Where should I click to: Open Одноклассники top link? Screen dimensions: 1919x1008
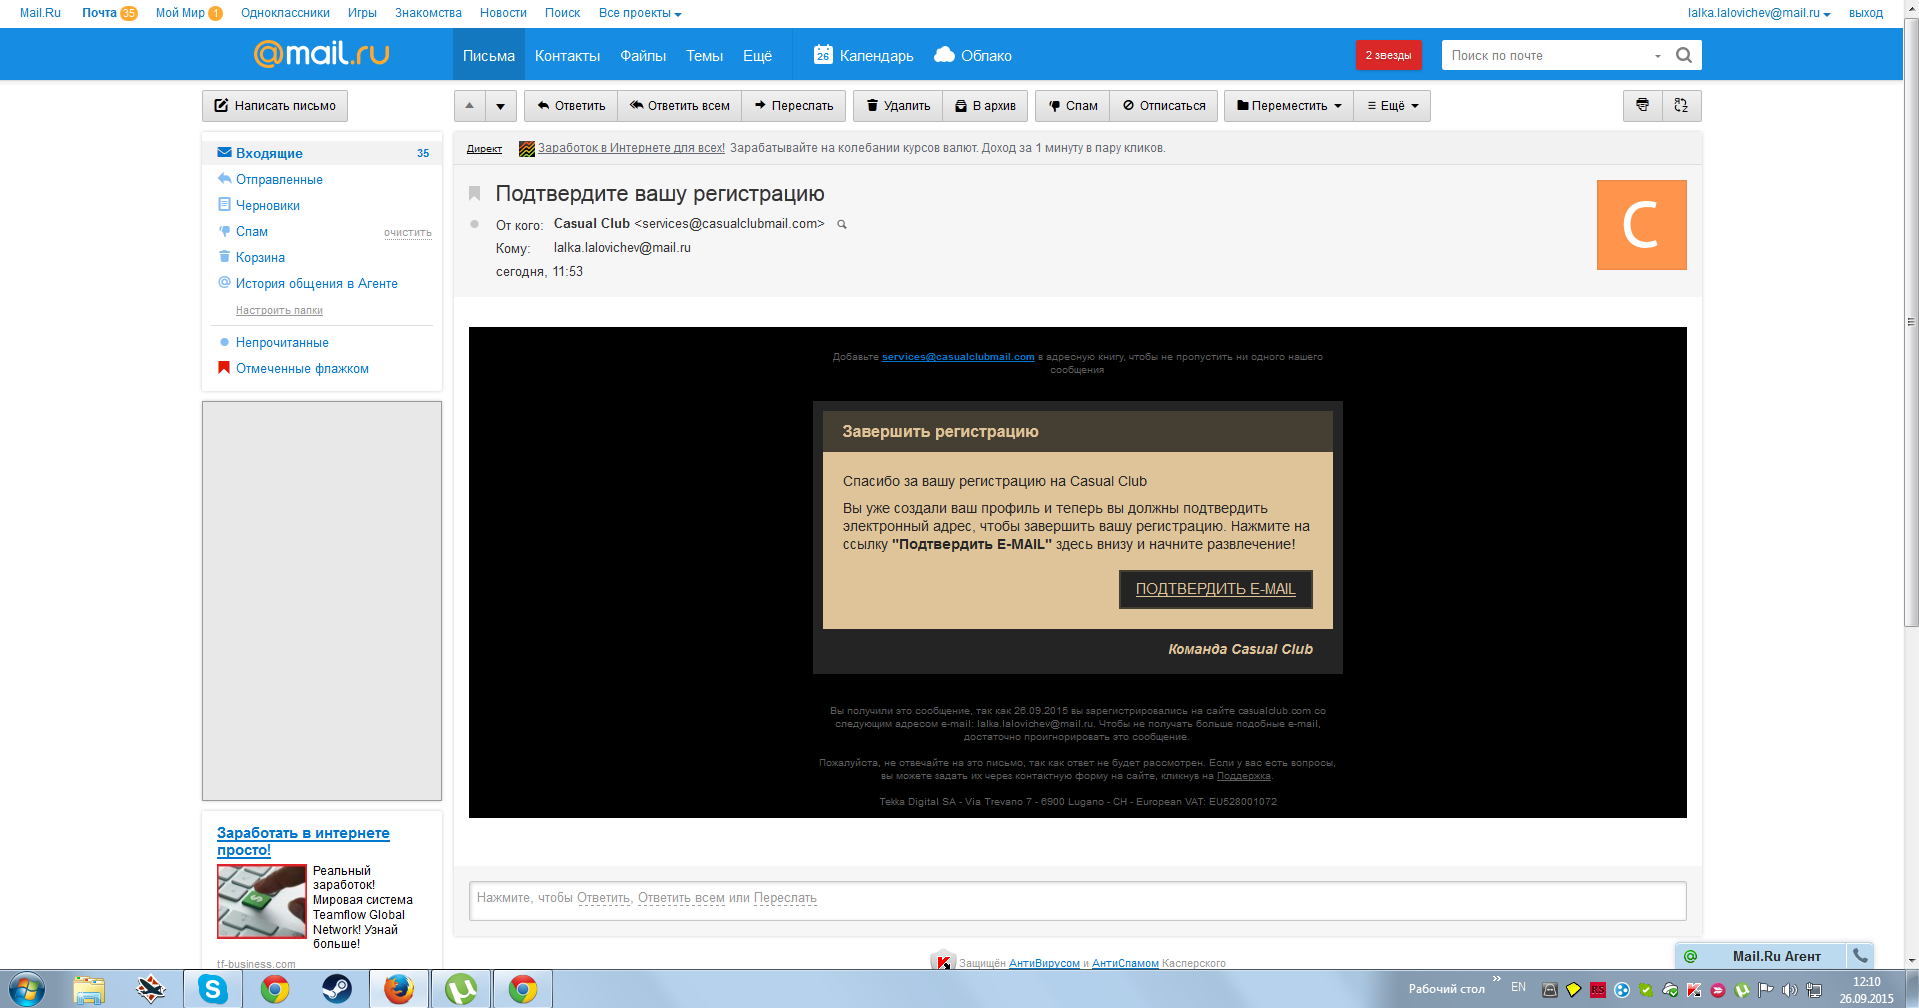285,13
